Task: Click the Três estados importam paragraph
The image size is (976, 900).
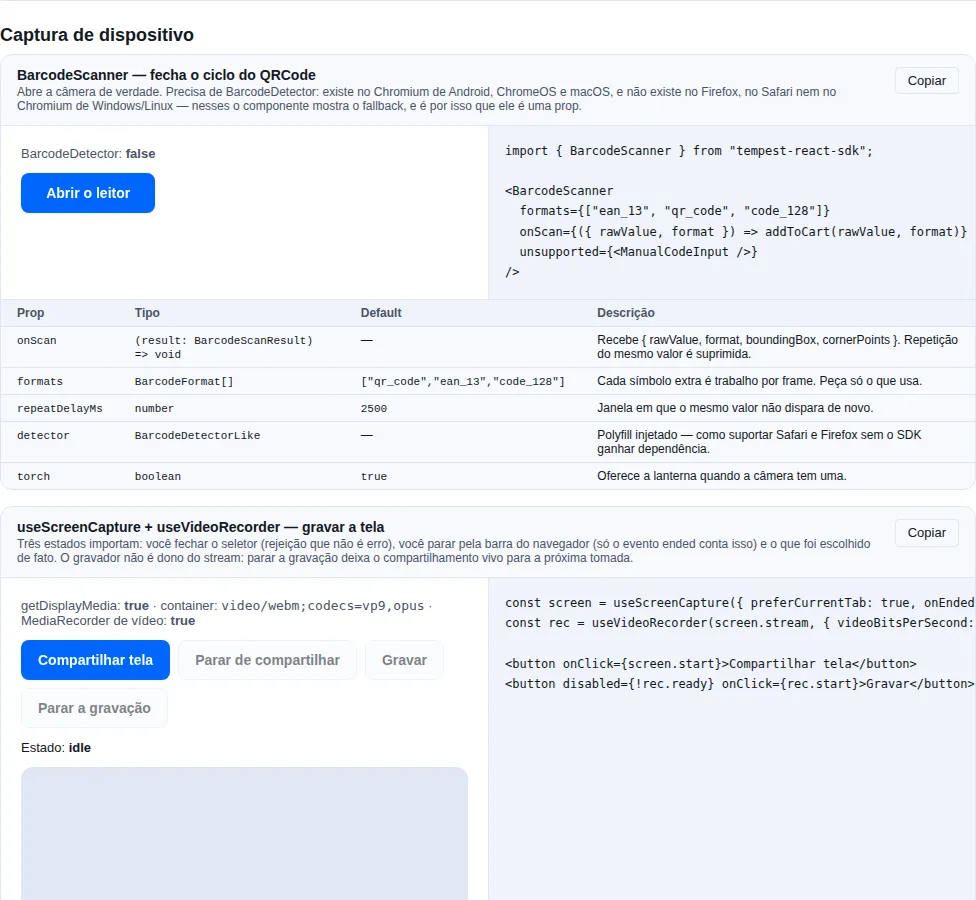Action: 444,551
